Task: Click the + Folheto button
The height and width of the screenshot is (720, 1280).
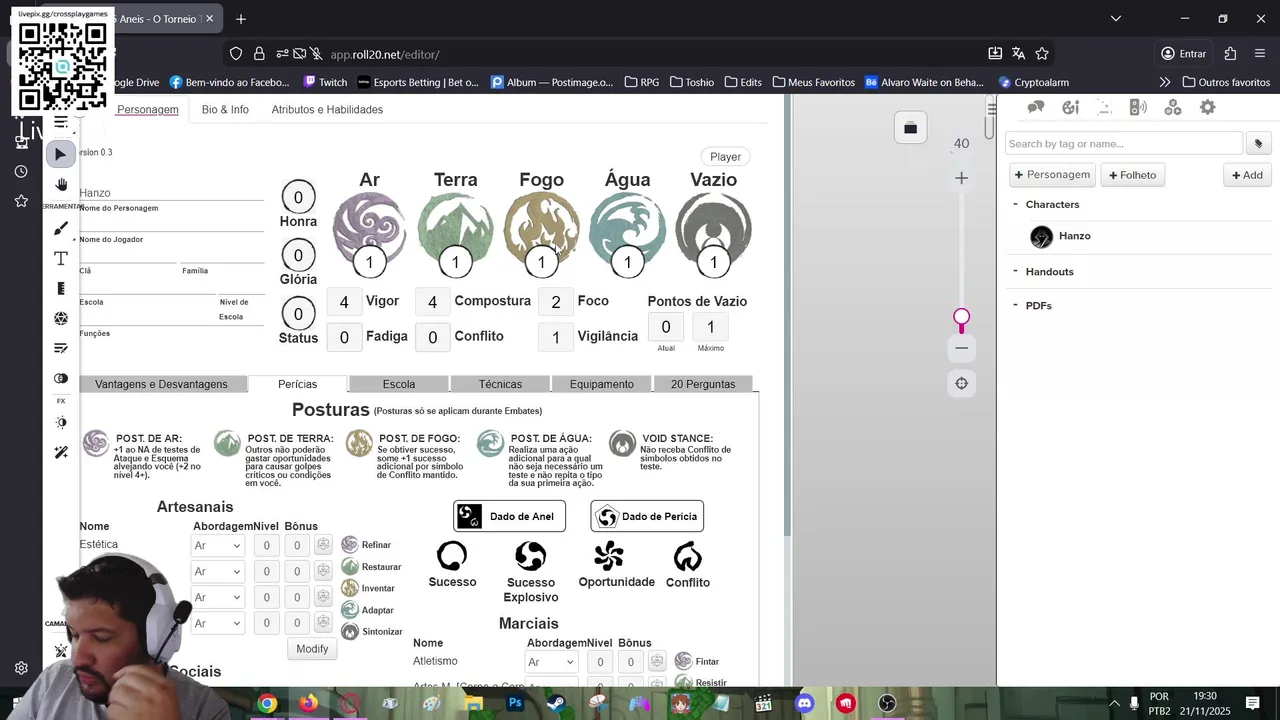Action: pyautogui.click(x=1133, y=175)
